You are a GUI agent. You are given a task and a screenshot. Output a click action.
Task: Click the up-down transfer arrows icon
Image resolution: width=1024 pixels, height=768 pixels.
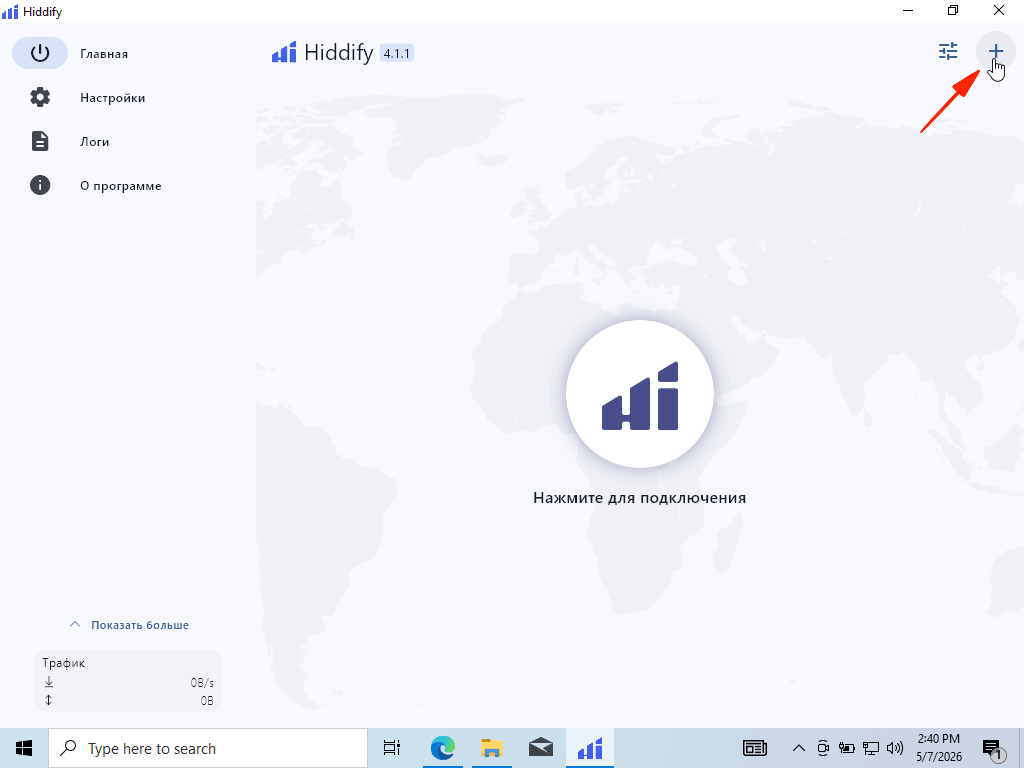pyautogui.click(x=49, y=700)
